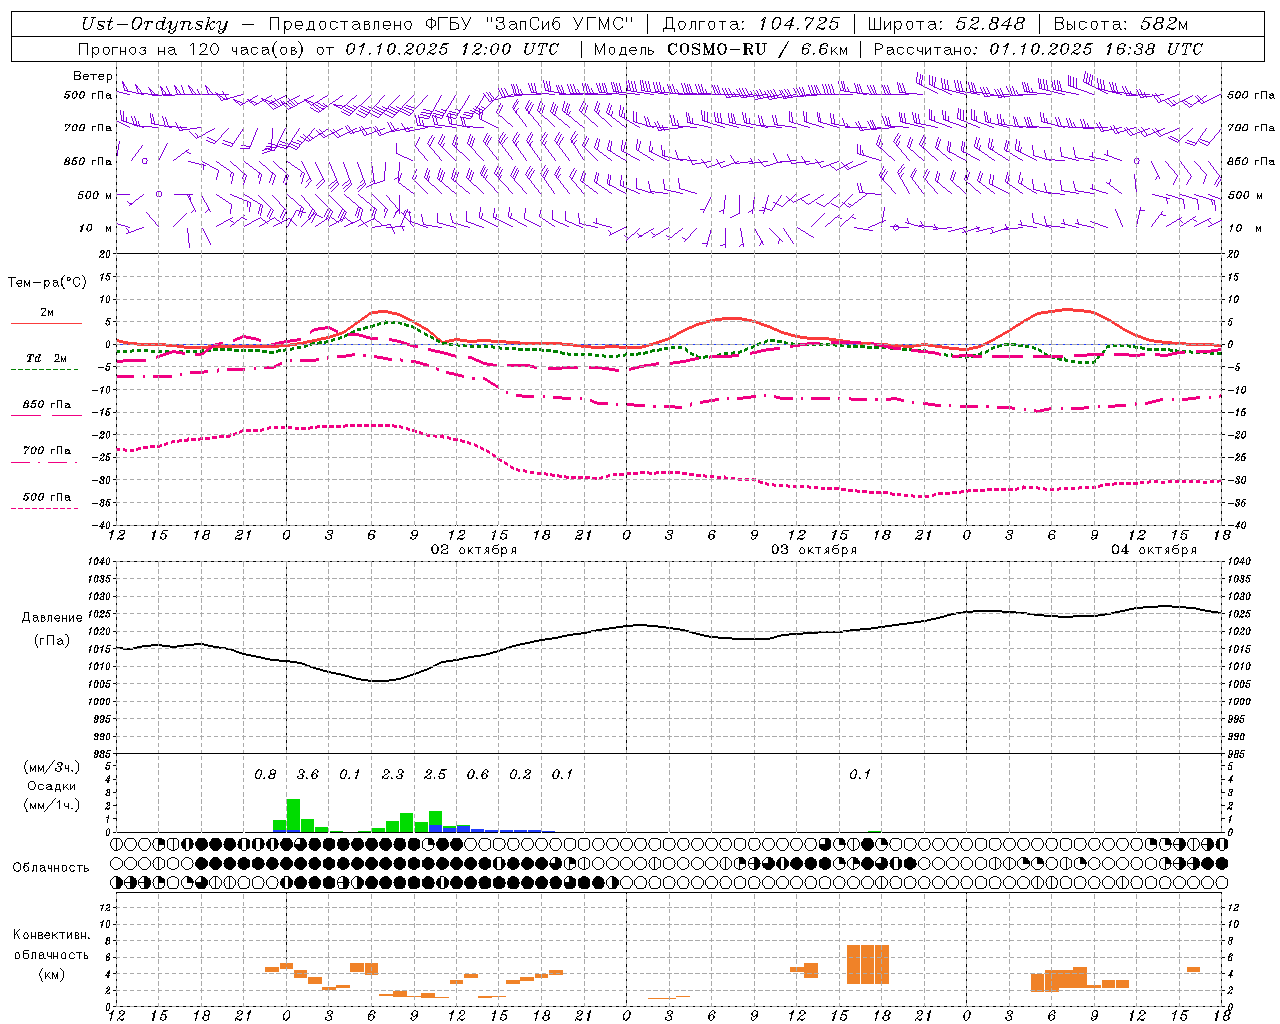Click the 'Ветер' wind panel label
Viewport: 1280px width, 1024px height.
click(x=93, y=76)
